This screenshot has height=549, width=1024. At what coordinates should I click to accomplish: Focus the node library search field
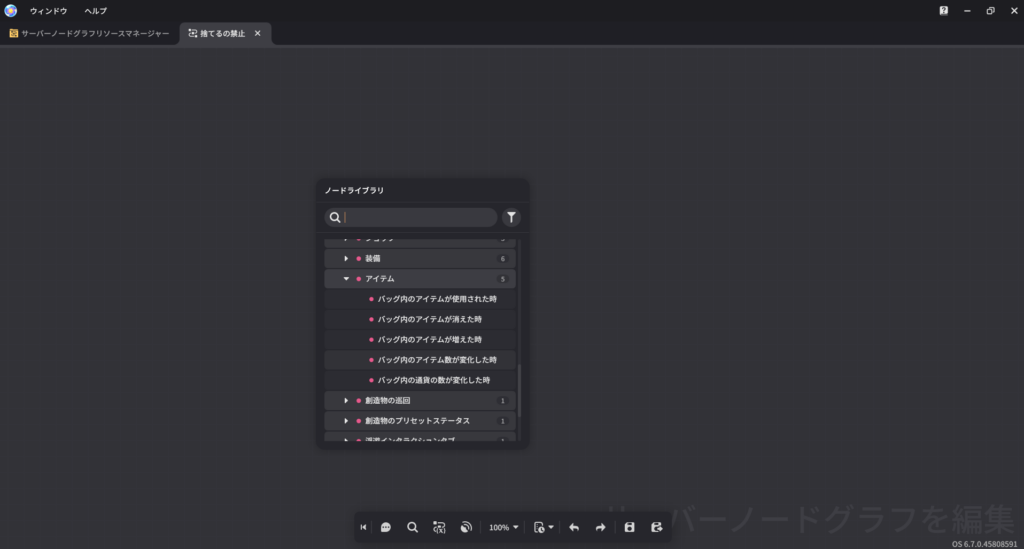click(411, 217)
